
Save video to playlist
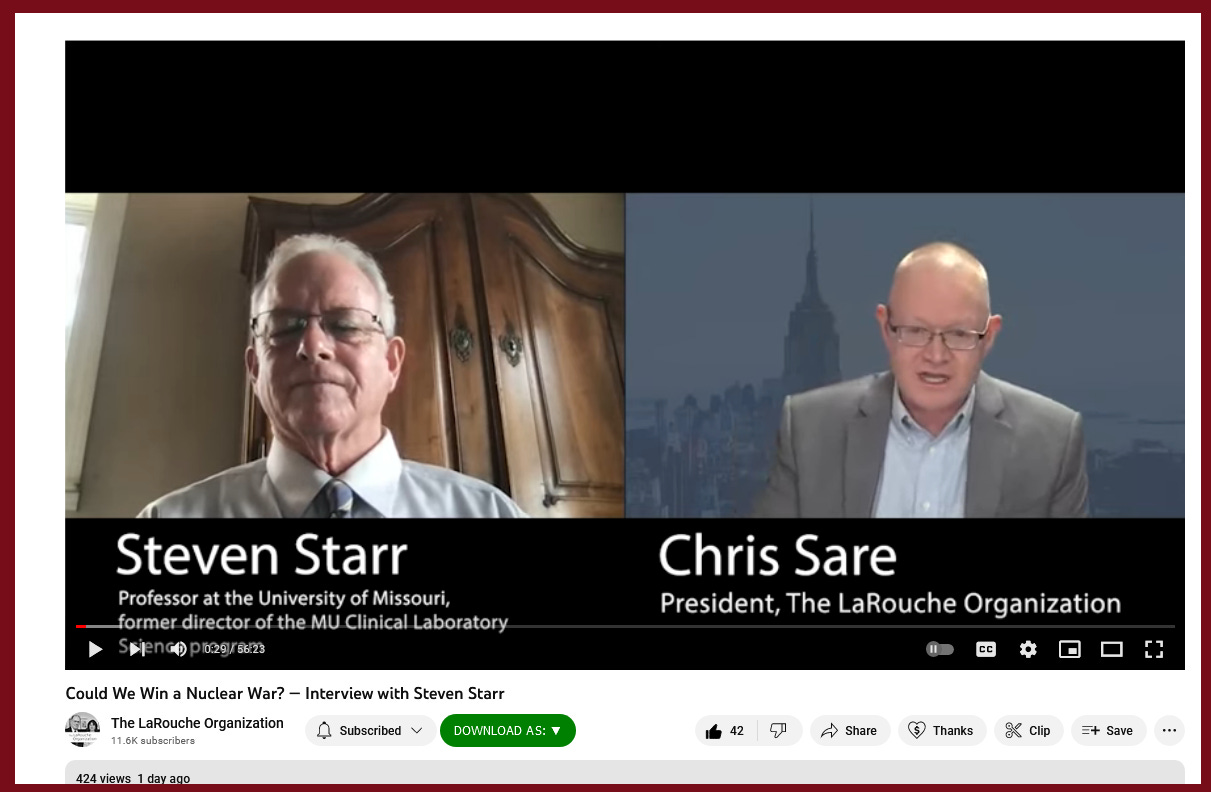[x=1109, y=731]
